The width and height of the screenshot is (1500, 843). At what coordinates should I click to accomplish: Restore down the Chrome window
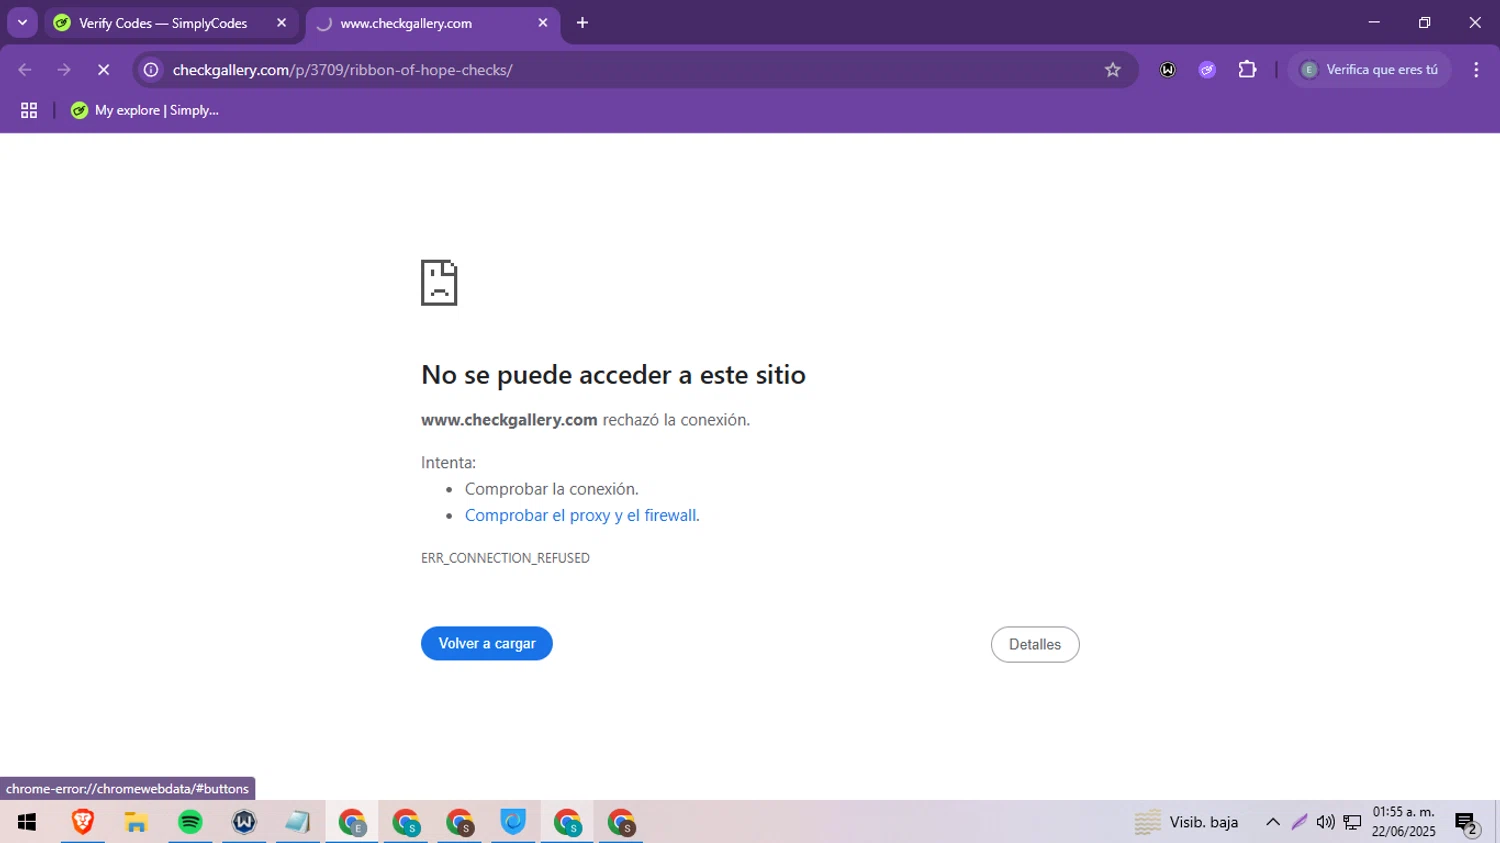[x=1424, y=22]
